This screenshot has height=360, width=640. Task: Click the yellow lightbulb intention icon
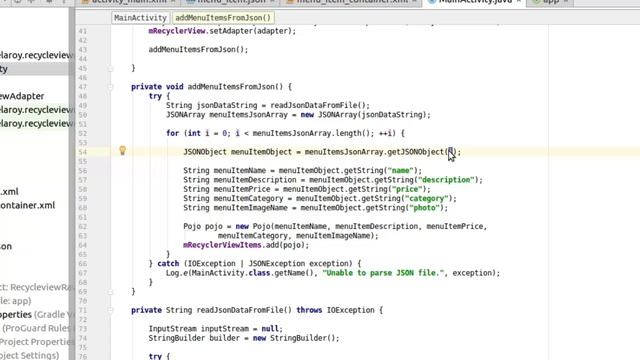[x=122, y=151]
